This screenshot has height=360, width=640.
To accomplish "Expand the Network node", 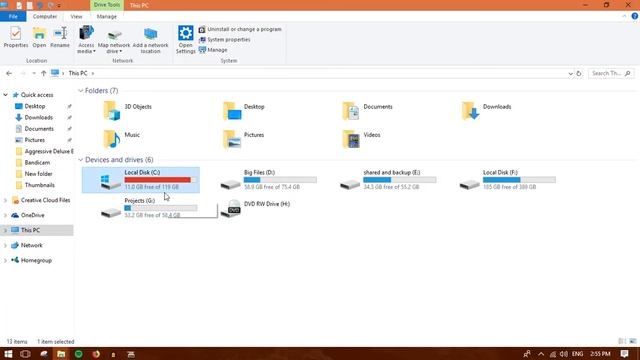I will pyautogui.click(x=5, y=245).
